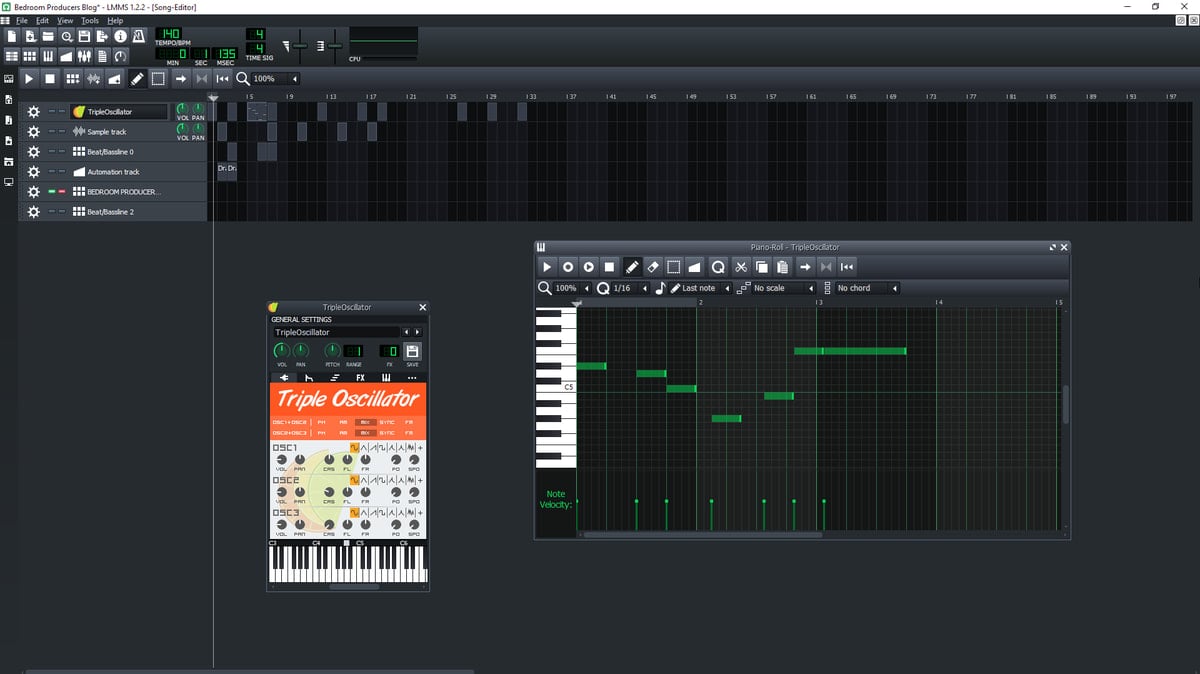Copy selected notes in Piano Roll
1200x674 pixels.
click(x=761, y=267)
